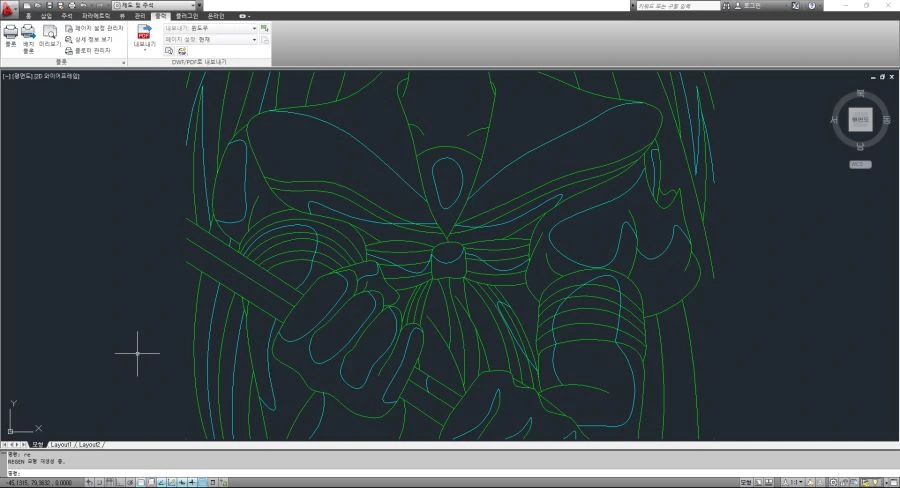This screenshot has width=900, height=488.
Task: Toggle Grid display in status bar
Action: coord(109,483)
